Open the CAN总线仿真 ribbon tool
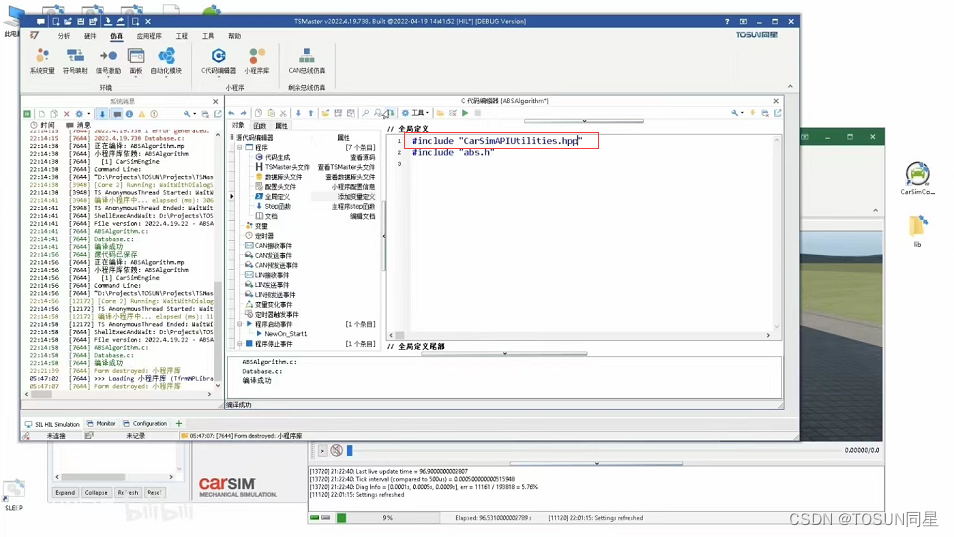The height and width of the screenshot is (537, 954). click(307, 61)
